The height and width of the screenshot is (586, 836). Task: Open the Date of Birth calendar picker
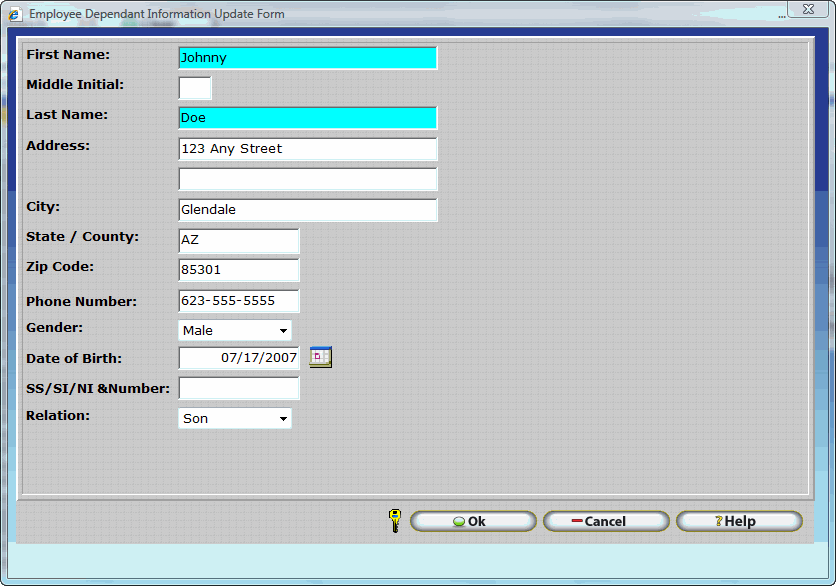coord(320,357)
